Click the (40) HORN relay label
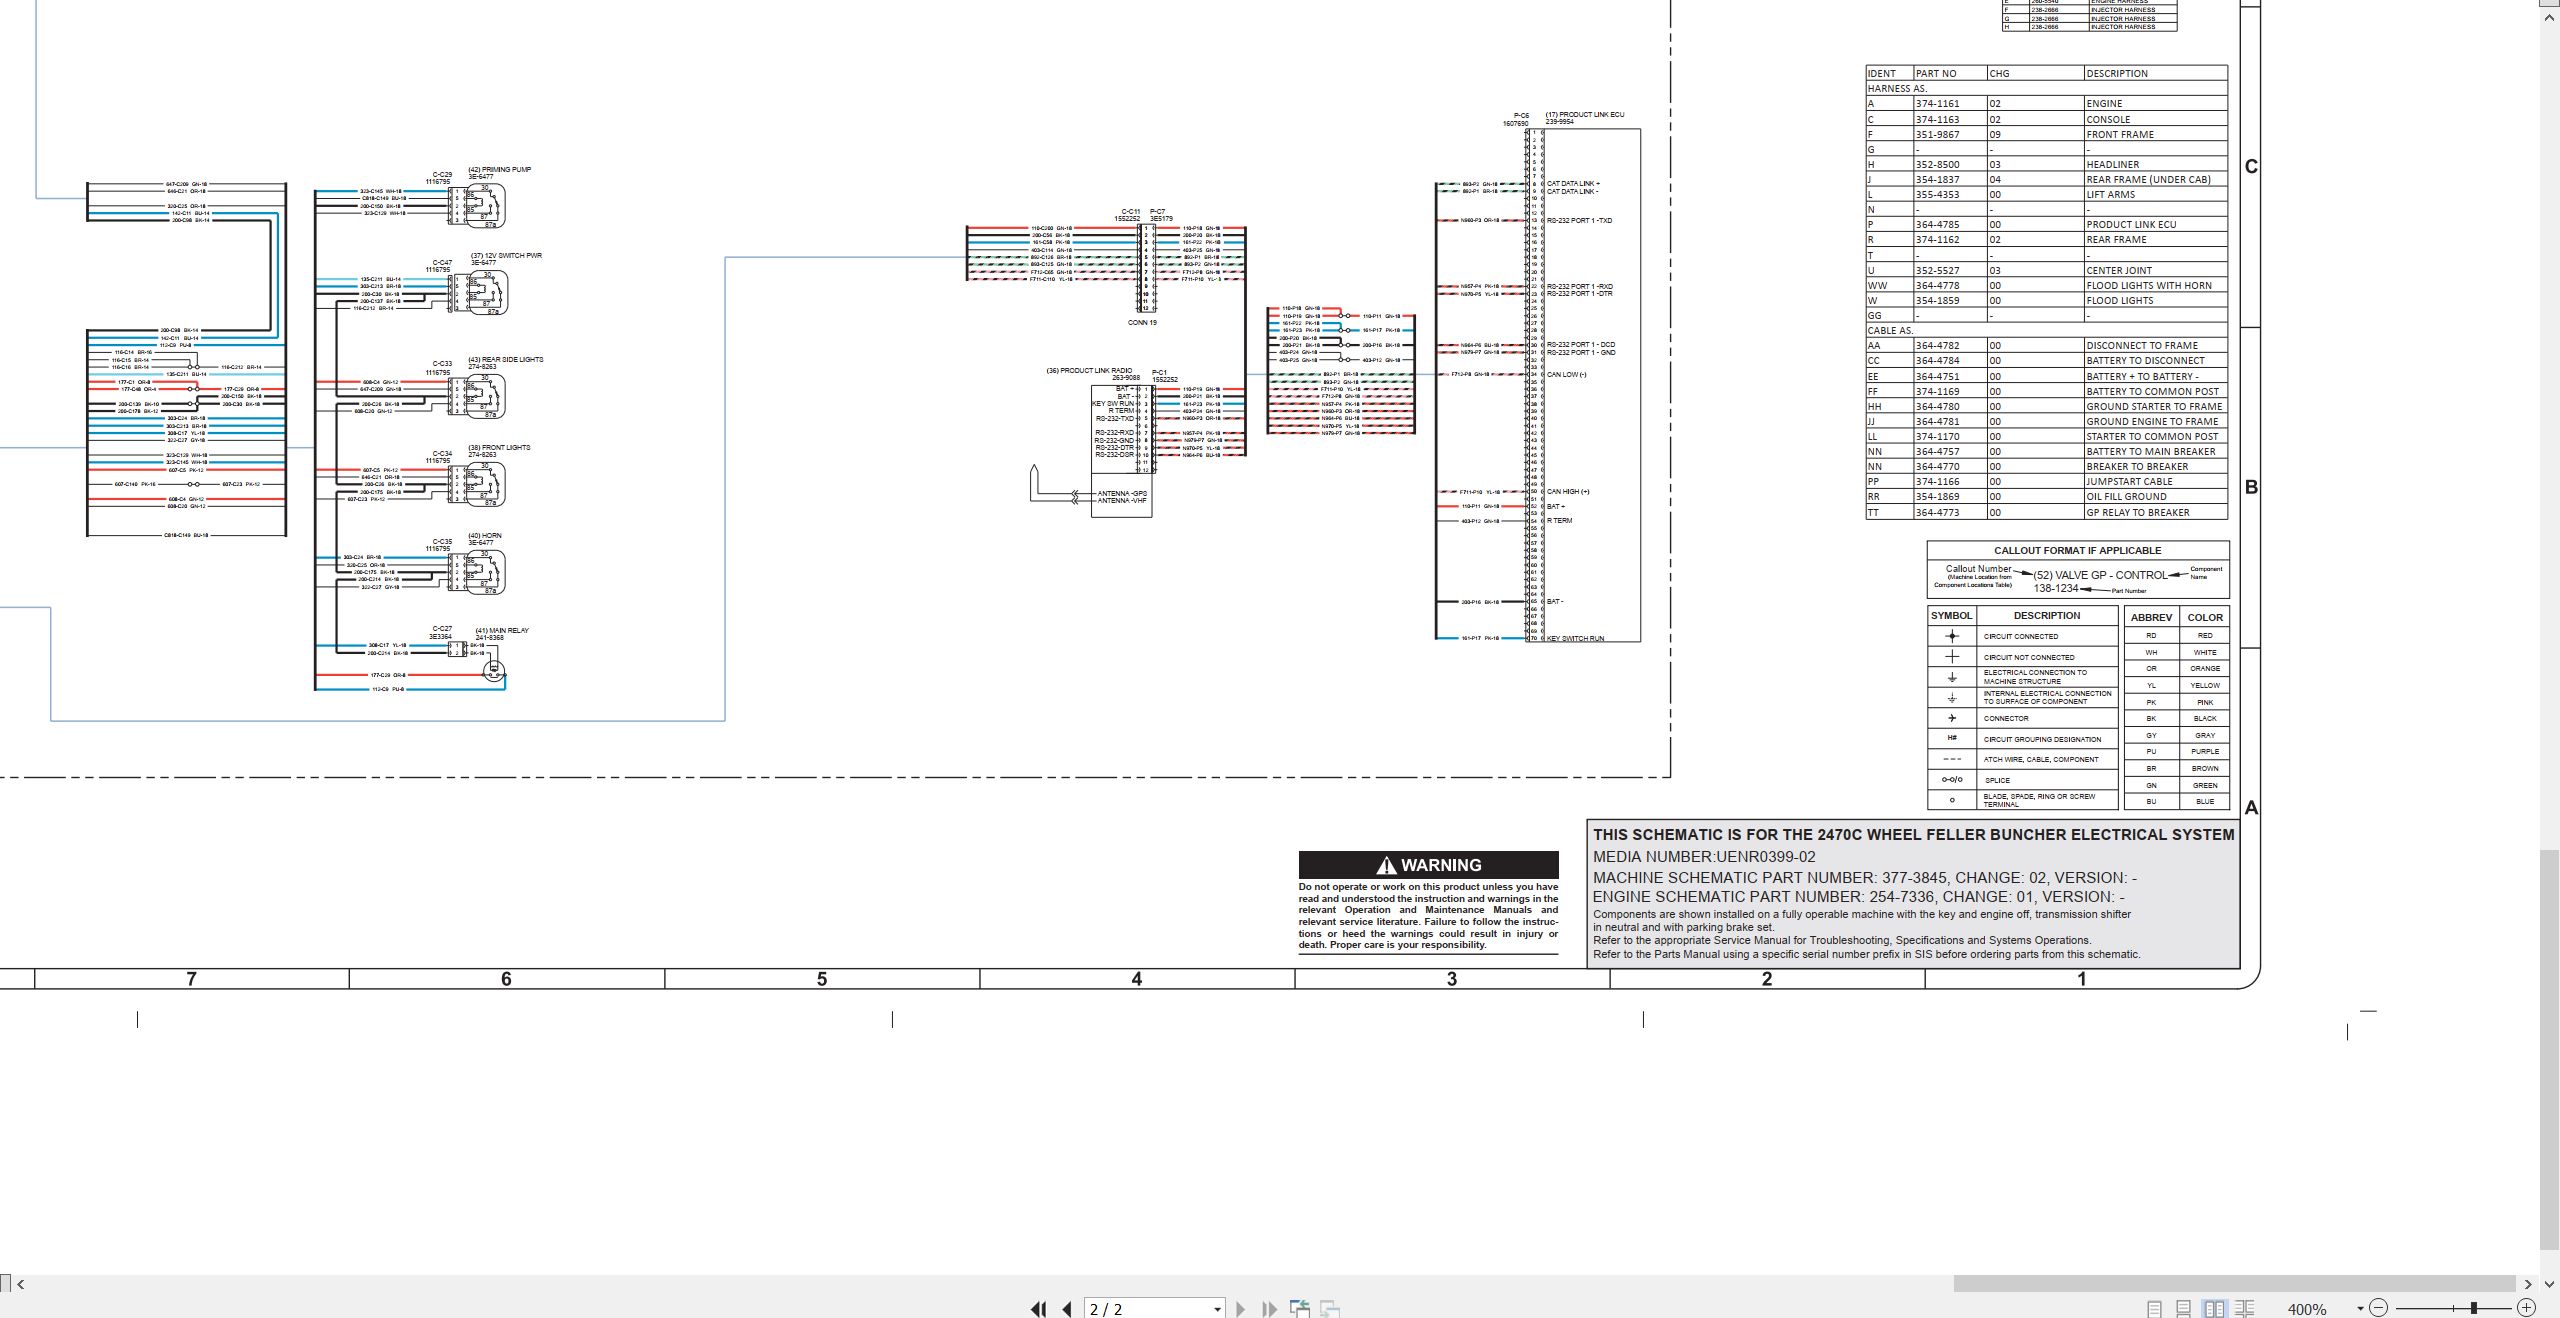Screen dimensions: 2560x1318 [x=485, y=536]
